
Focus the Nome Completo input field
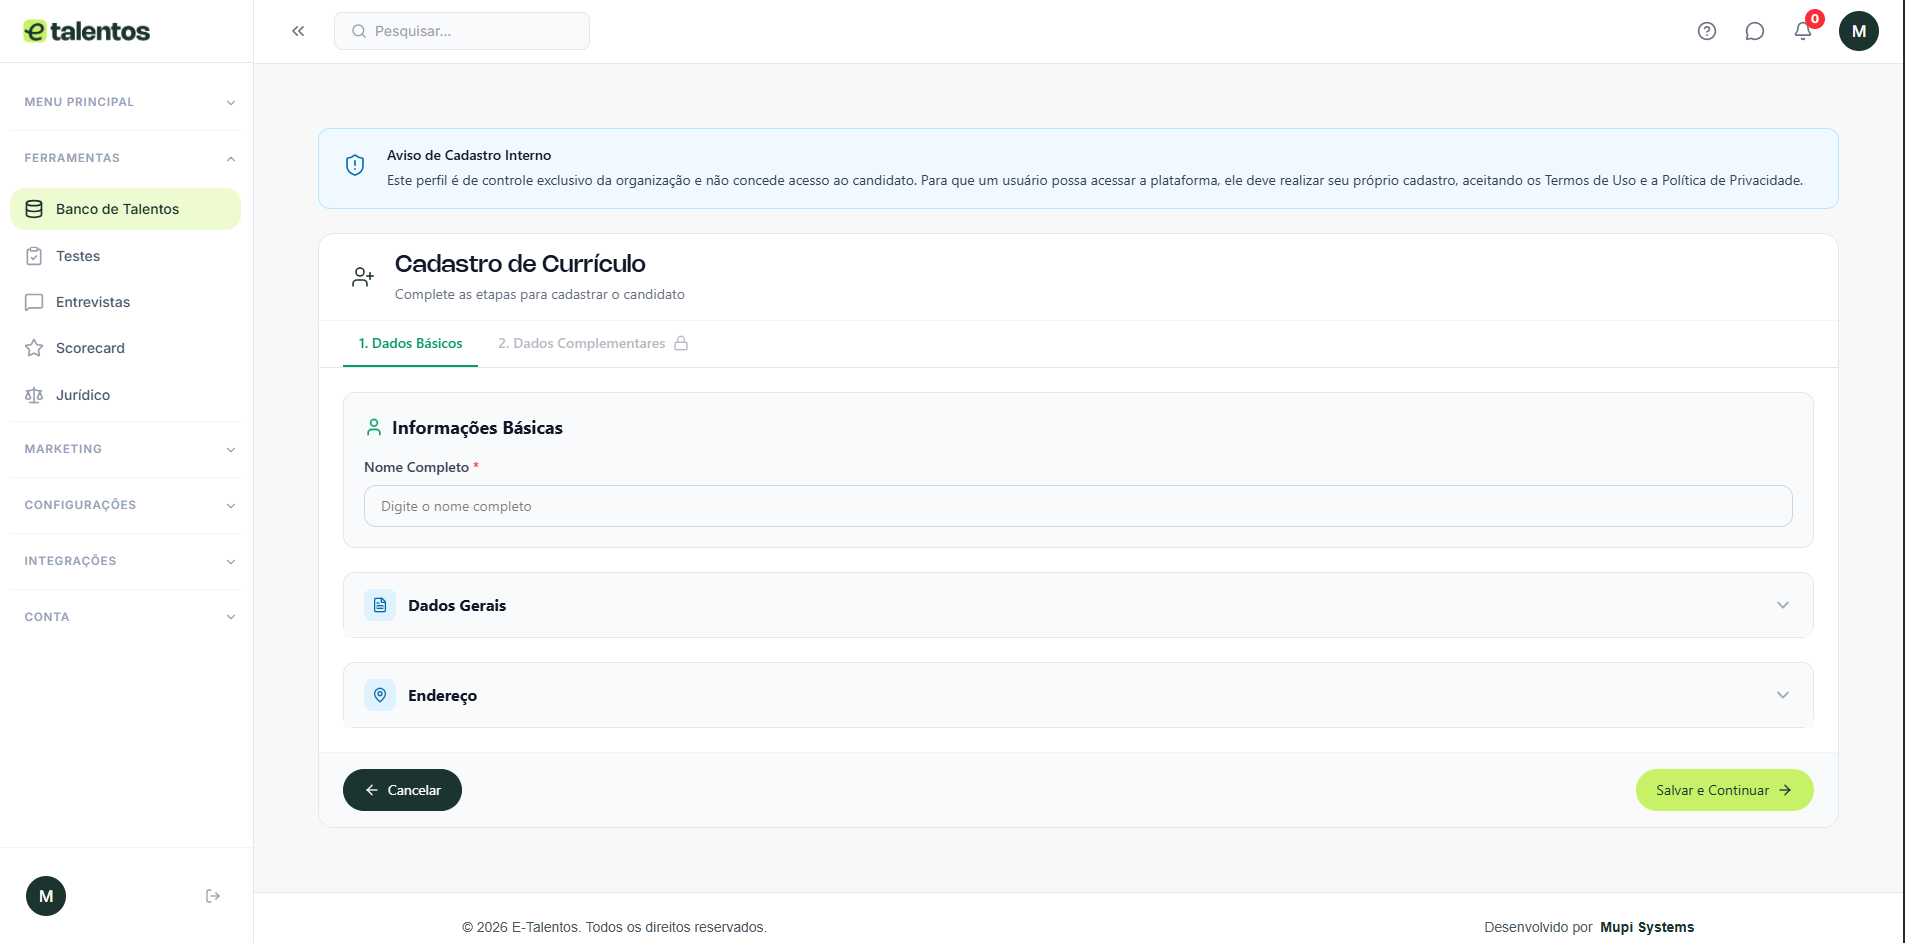(1077, 506)
